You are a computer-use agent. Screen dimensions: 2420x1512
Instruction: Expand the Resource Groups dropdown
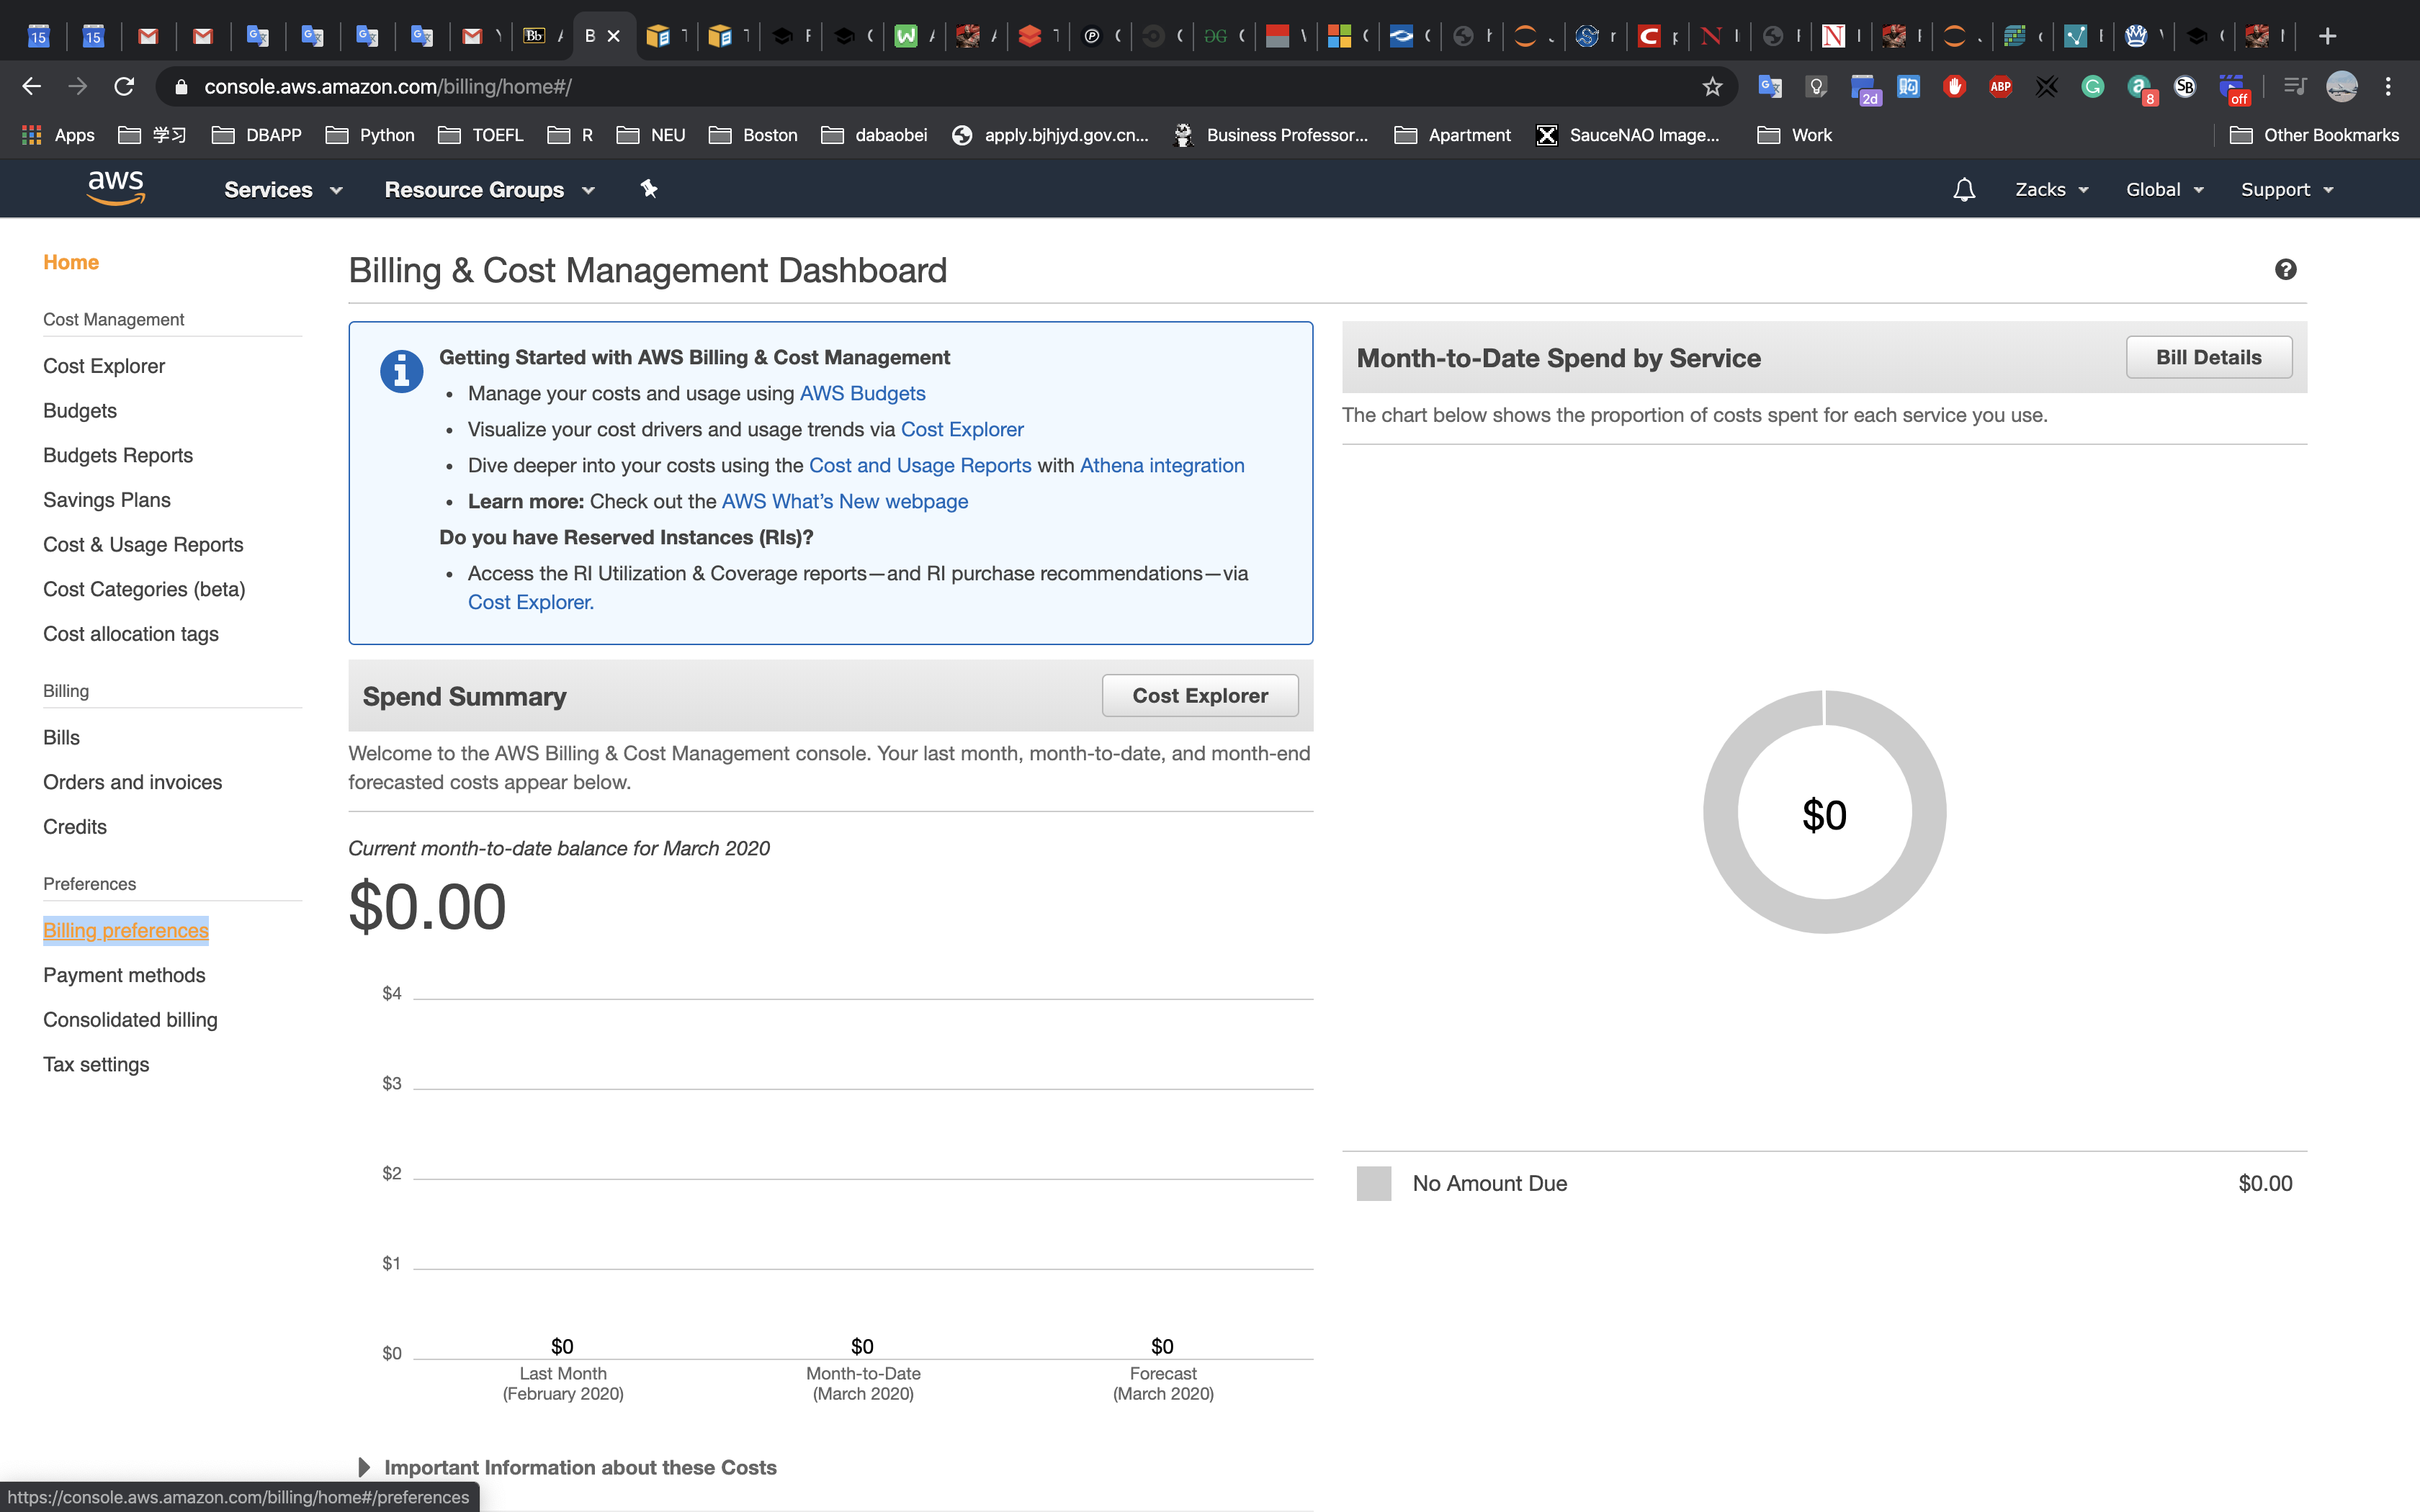(489, 190)
